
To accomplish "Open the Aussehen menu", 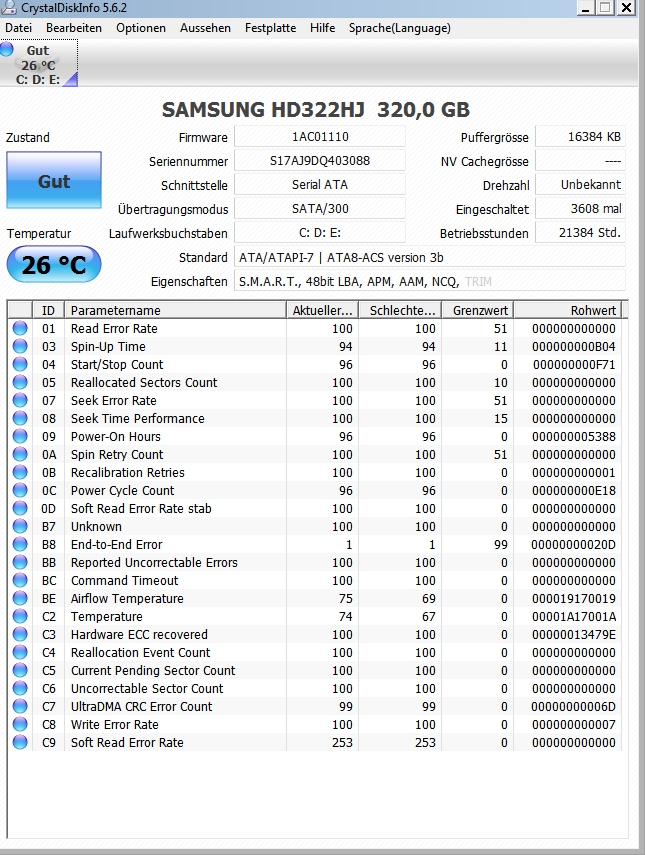I will click(x=205, y=28).
